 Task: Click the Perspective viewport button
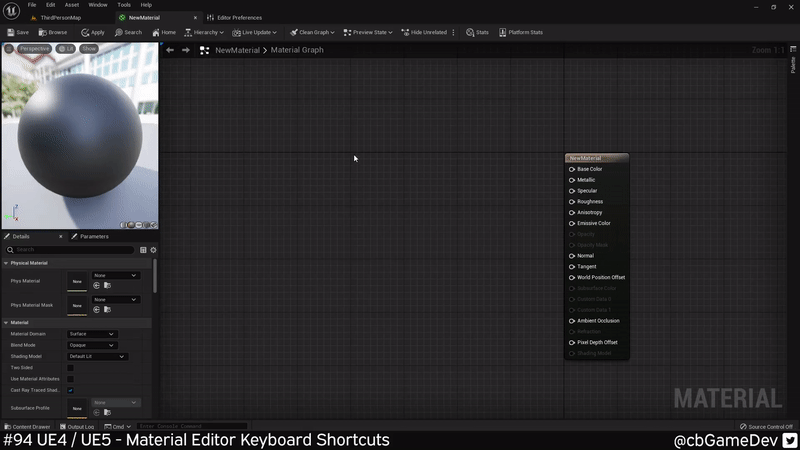(31, 48)
